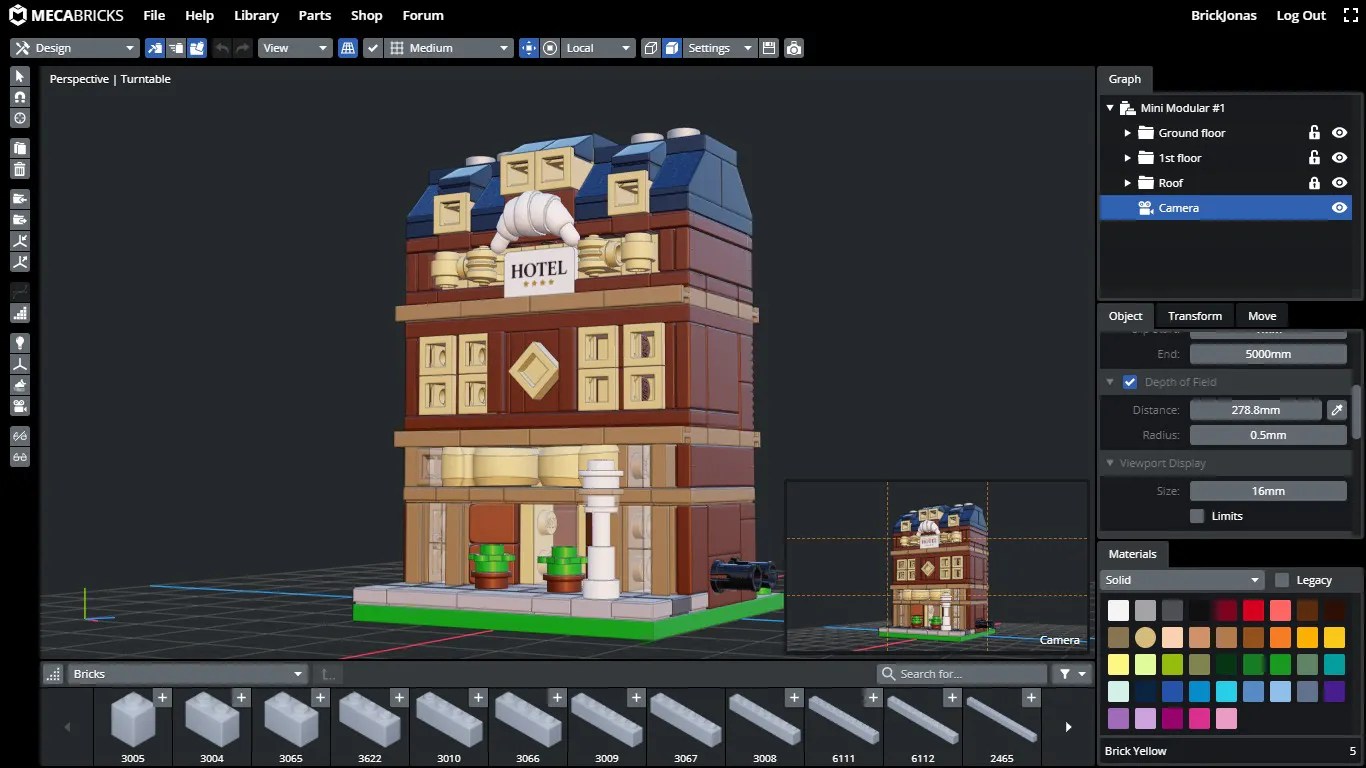Enable the Limits checkbox

[x=1197, y=516]
